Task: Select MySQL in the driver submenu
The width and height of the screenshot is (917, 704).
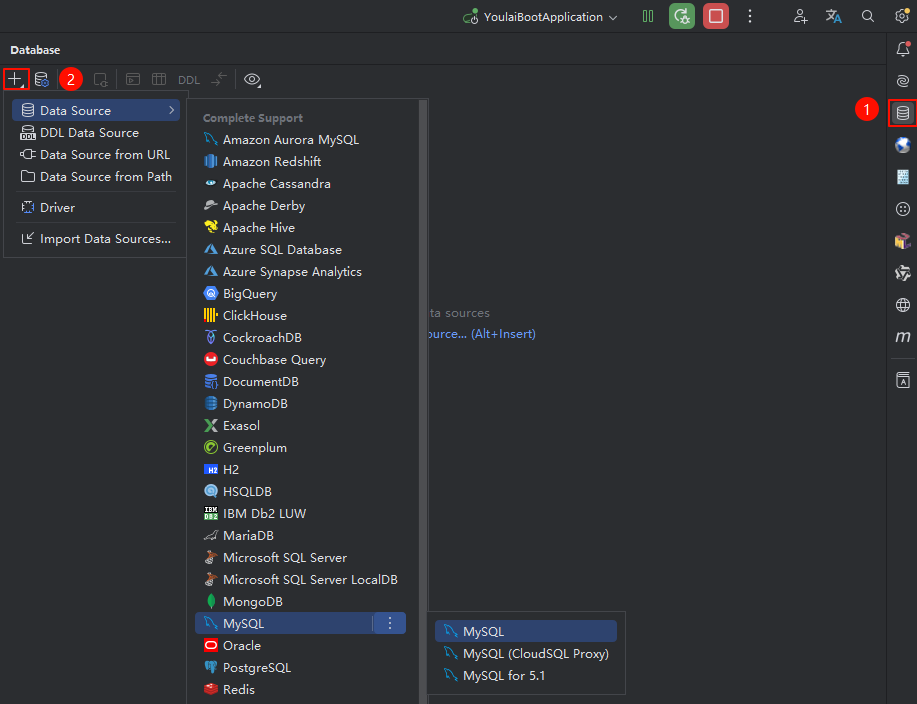Action: tap(526, 631)
